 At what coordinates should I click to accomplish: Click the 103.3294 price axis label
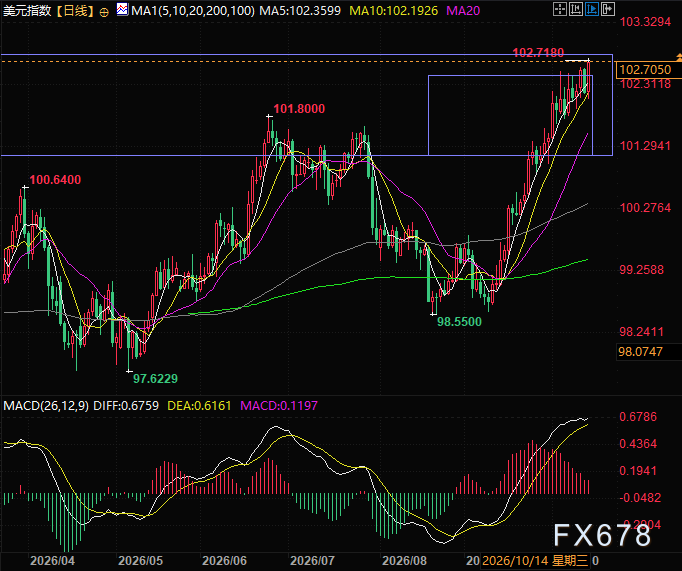click(645, 22)
